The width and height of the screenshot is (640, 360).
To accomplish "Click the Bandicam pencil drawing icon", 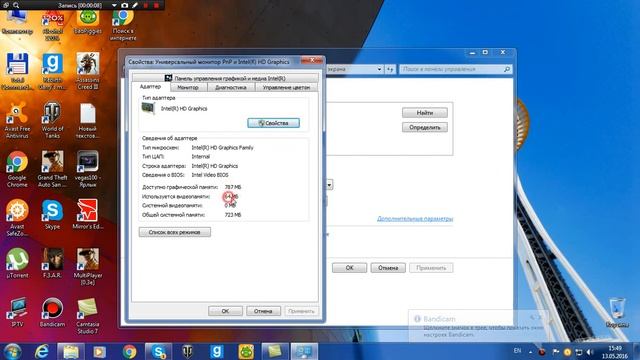I will coord(135,5).
